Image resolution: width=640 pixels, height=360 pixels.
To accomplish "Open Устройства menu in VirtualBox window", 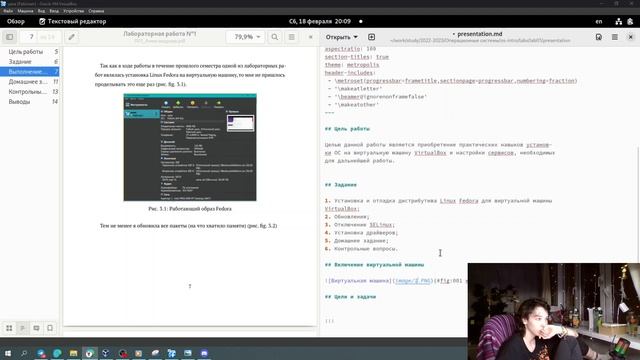I will [x=73, y=11].
